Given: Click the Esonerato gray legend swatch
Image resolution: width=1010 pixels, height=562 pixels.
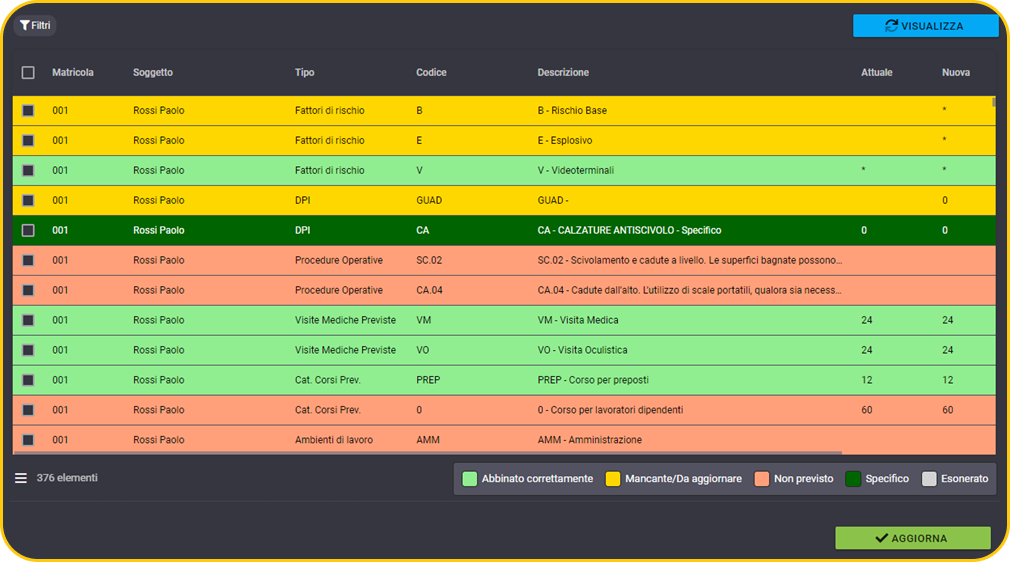Looking at the screenshot, I should pyautogui.click(x=929, y=479).
